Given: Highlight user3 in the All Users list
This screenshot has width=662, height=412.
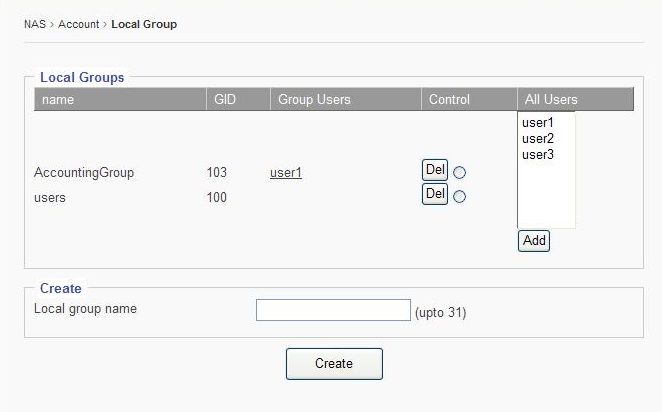Looking at the screenshot, I should [x=537, y=155].
